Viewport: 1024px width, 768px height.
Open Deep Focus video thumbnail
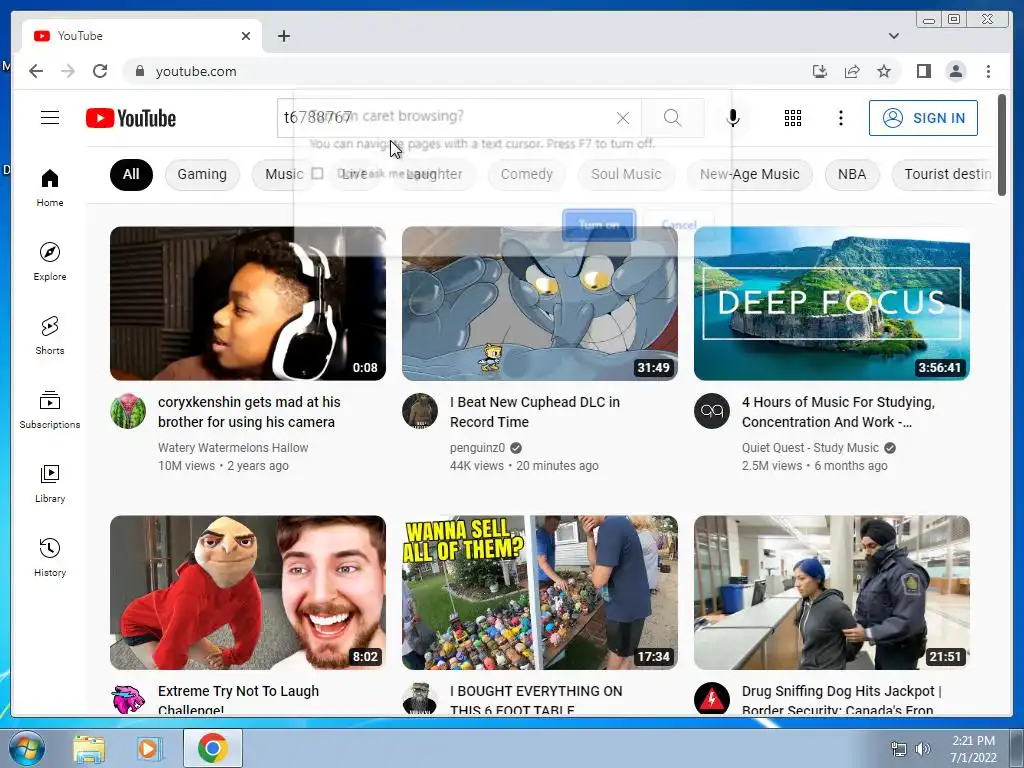tap(831, 304)
